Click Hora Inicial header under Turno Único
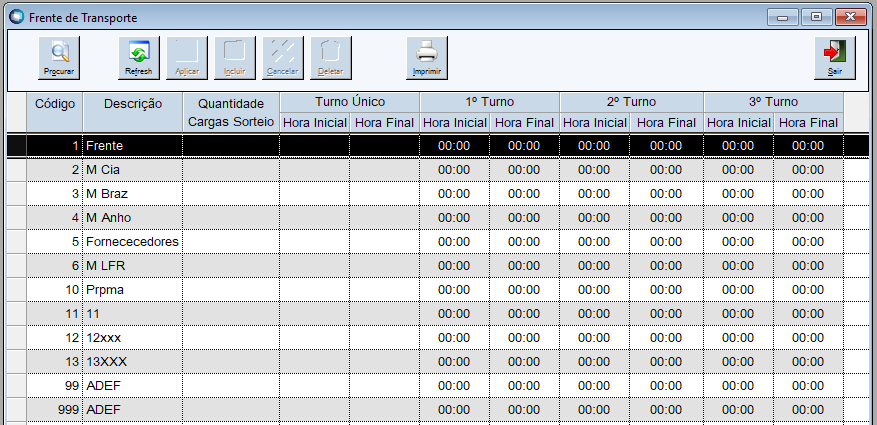The width and height of the screenshot is (877, 425). pyautogui.click(x=315, y=122)
